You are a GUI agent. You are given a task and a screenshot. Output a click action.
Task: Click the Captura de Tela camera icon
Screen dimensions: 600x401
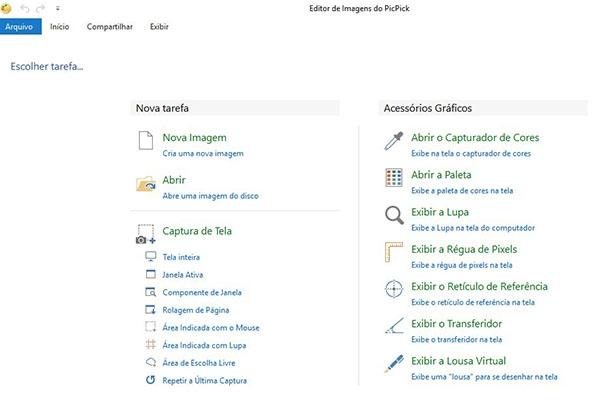146,234
